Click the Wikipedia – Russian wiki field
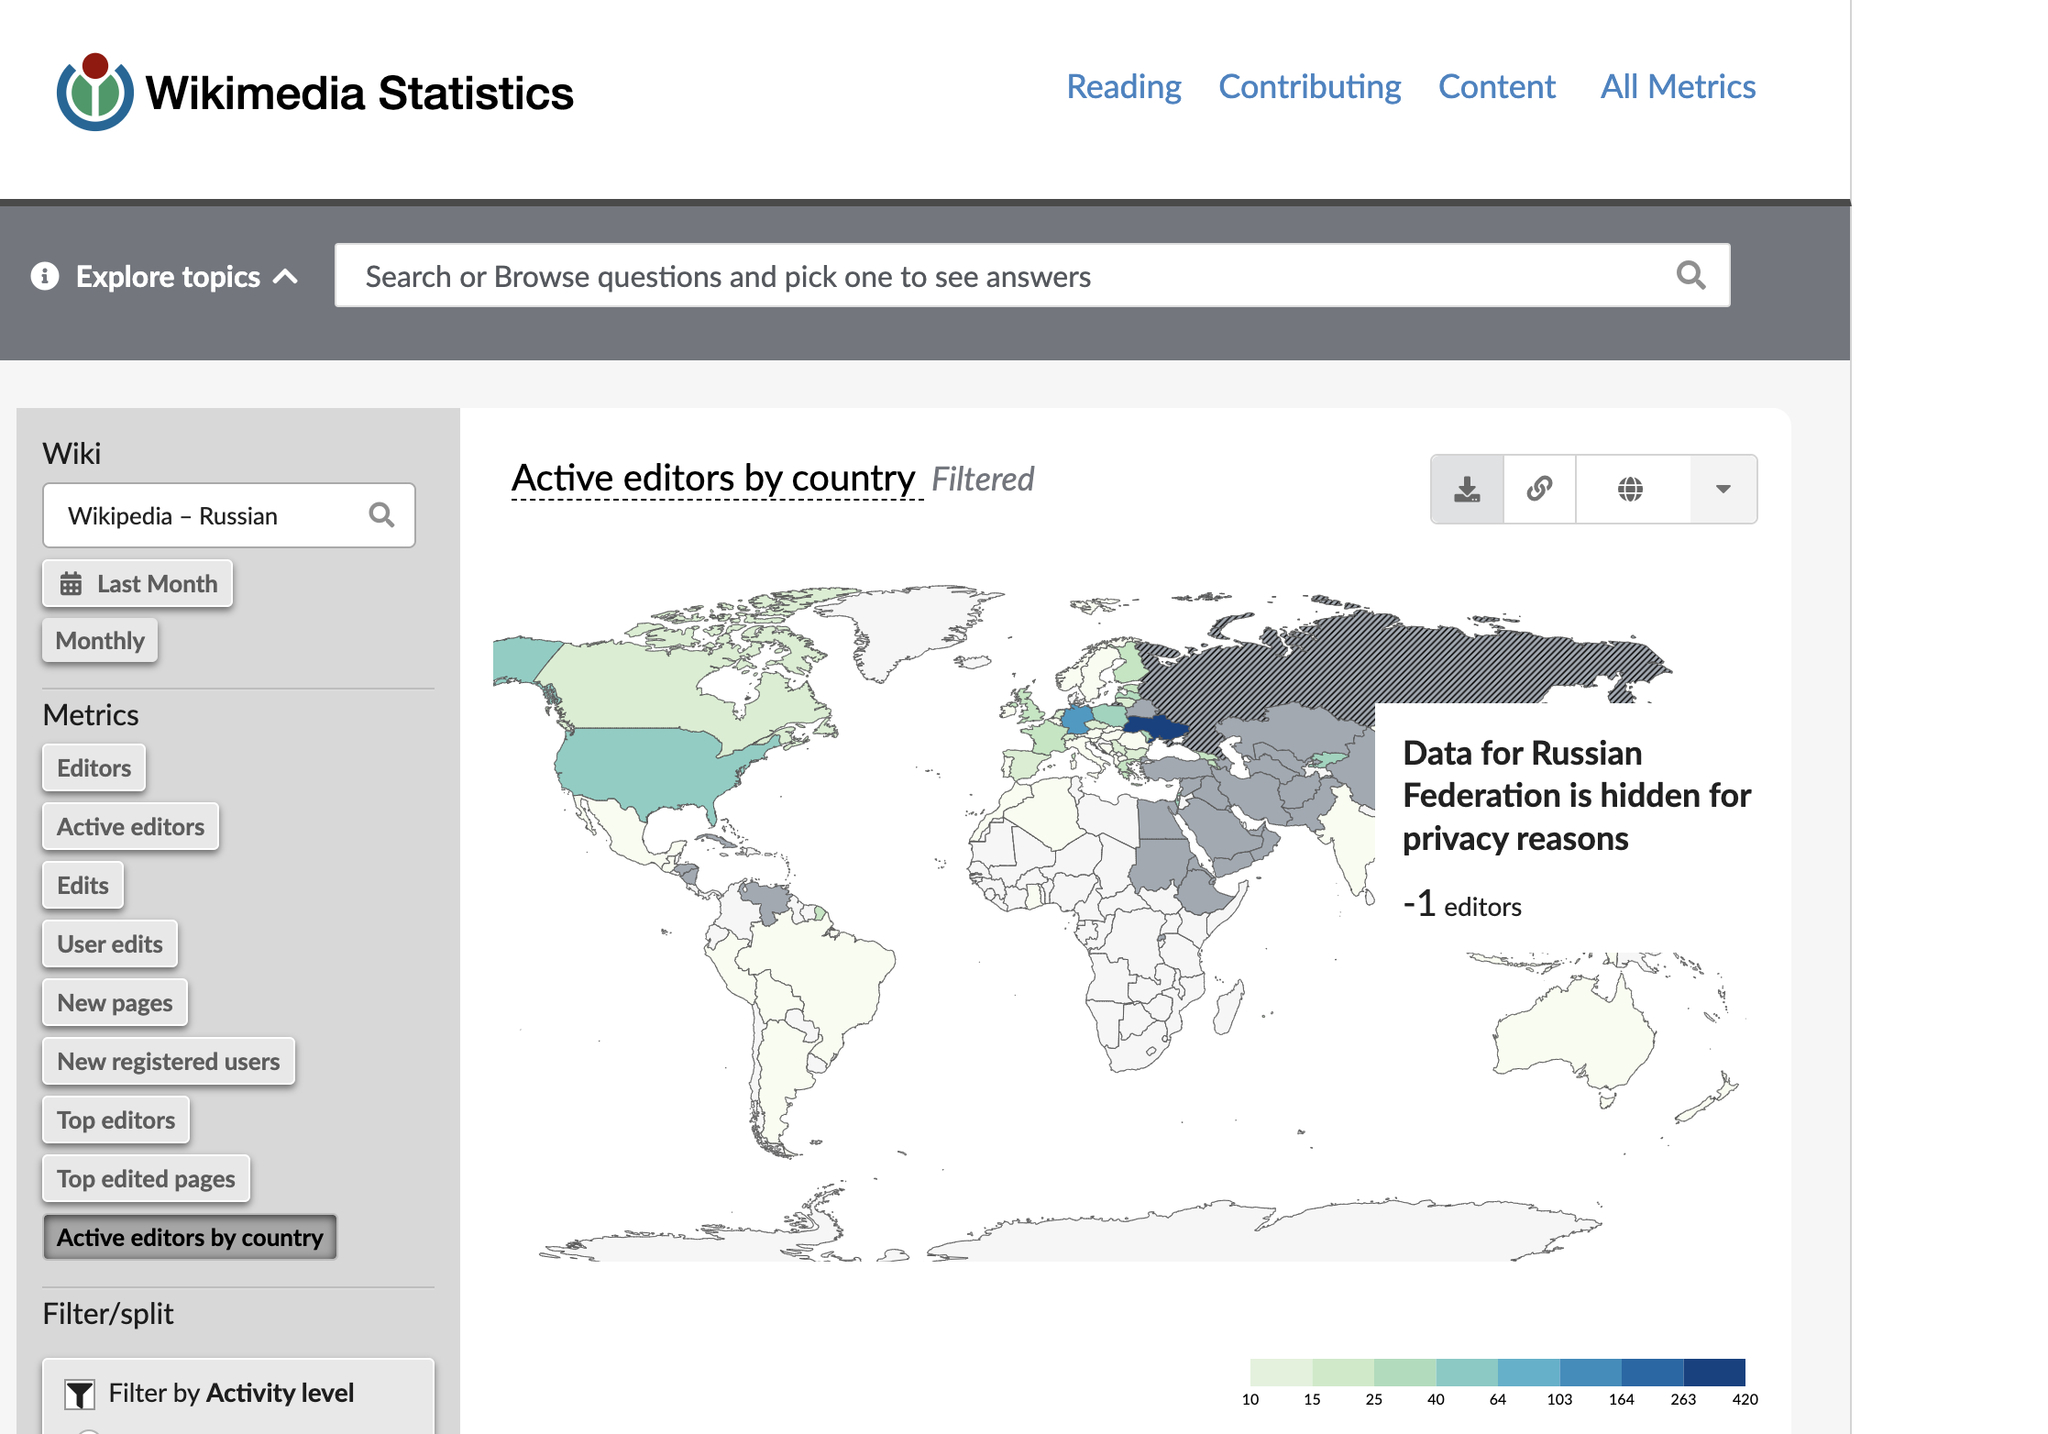Image resolution: width=2048 pixels, height=1434 pixels. point(229,515)
